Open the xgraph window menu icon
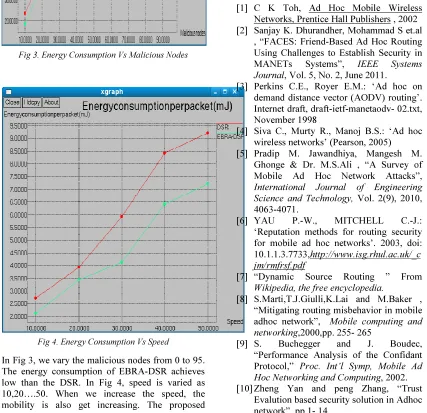 click(x=9, y=92)
